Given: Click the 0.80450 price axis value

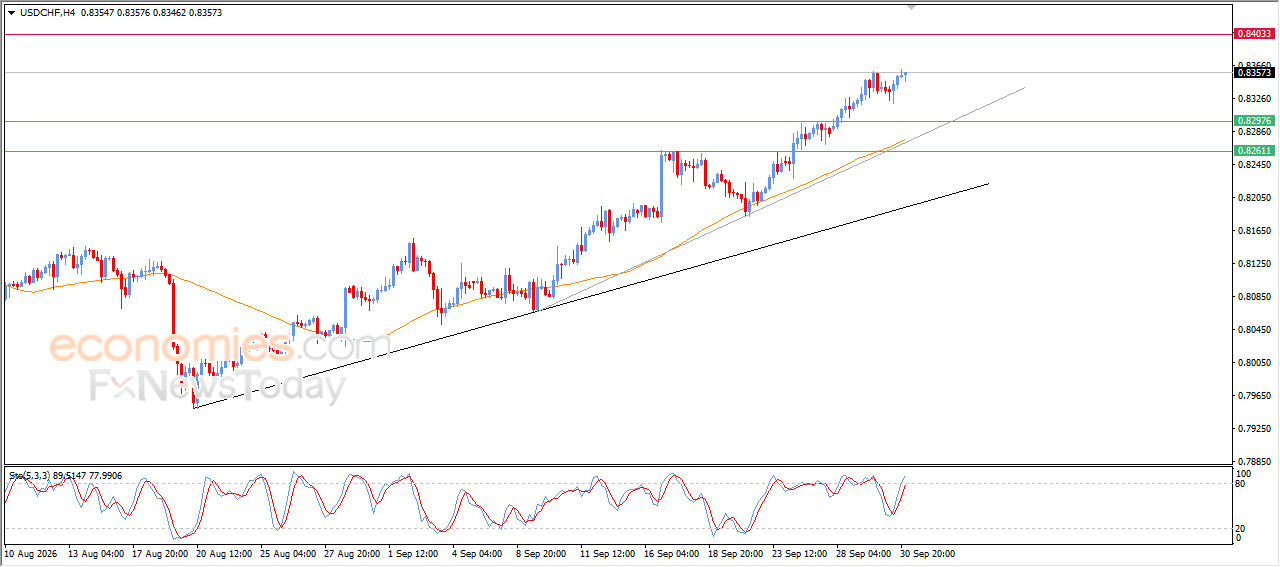Looking at the screenshot, I should coord(1255,330).
